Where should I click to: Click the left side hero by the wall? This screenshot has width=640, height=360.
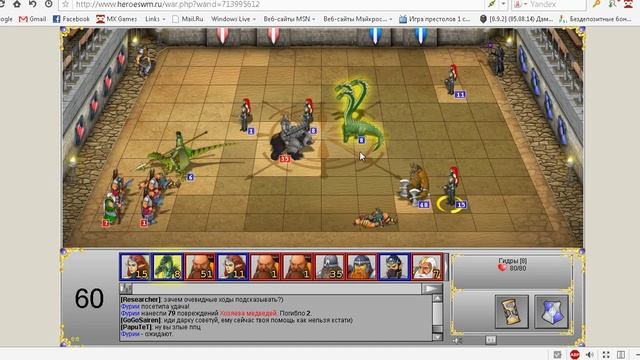[144, 62]
